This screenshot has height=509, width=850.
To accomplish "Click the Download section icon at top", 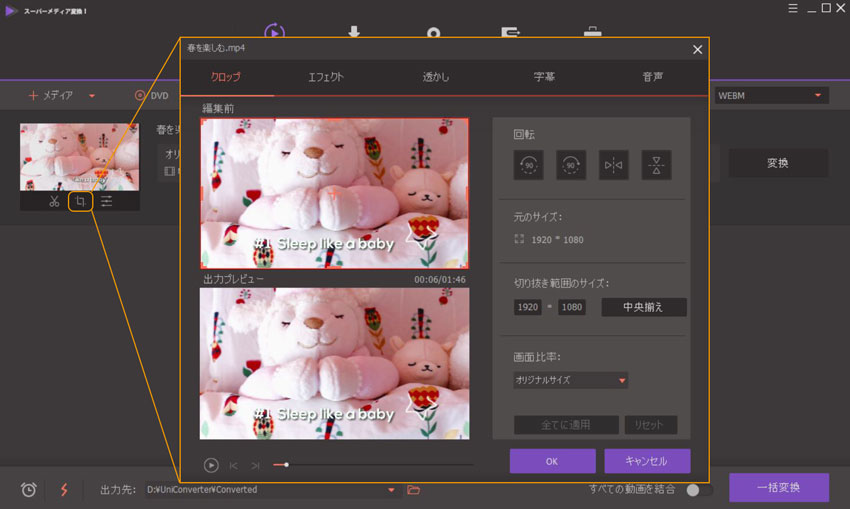I will [354, 31].
